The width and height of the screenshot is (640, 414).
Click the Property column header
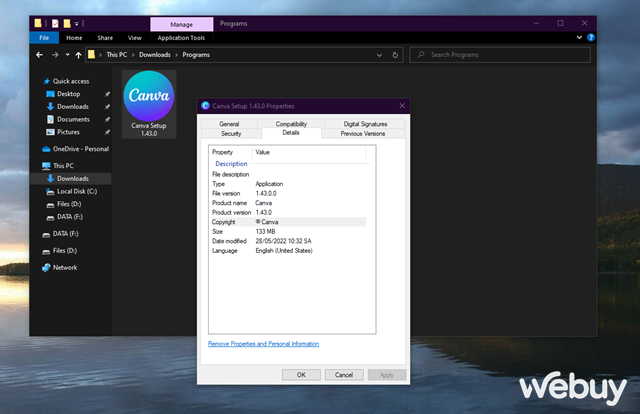tap(231, 152)
